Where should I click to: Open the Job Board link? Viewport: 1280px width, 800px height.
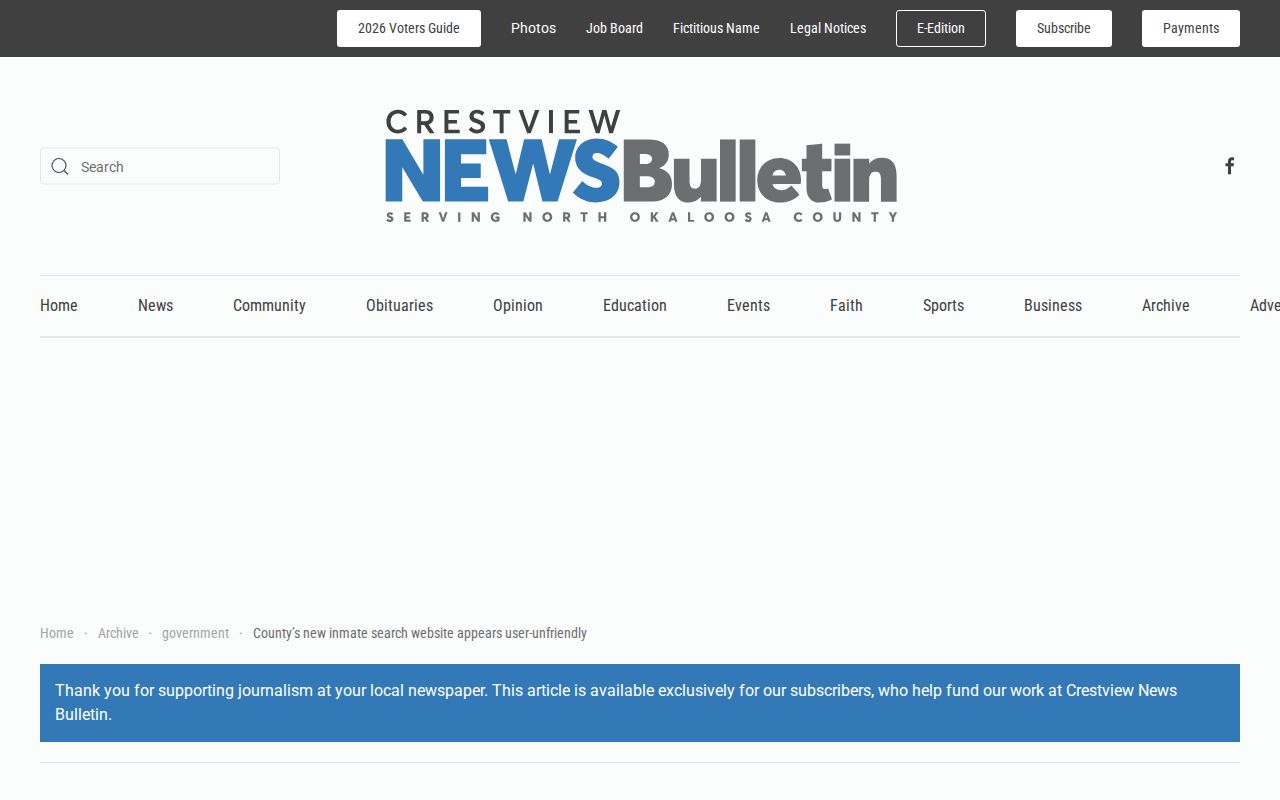point(614,28)
